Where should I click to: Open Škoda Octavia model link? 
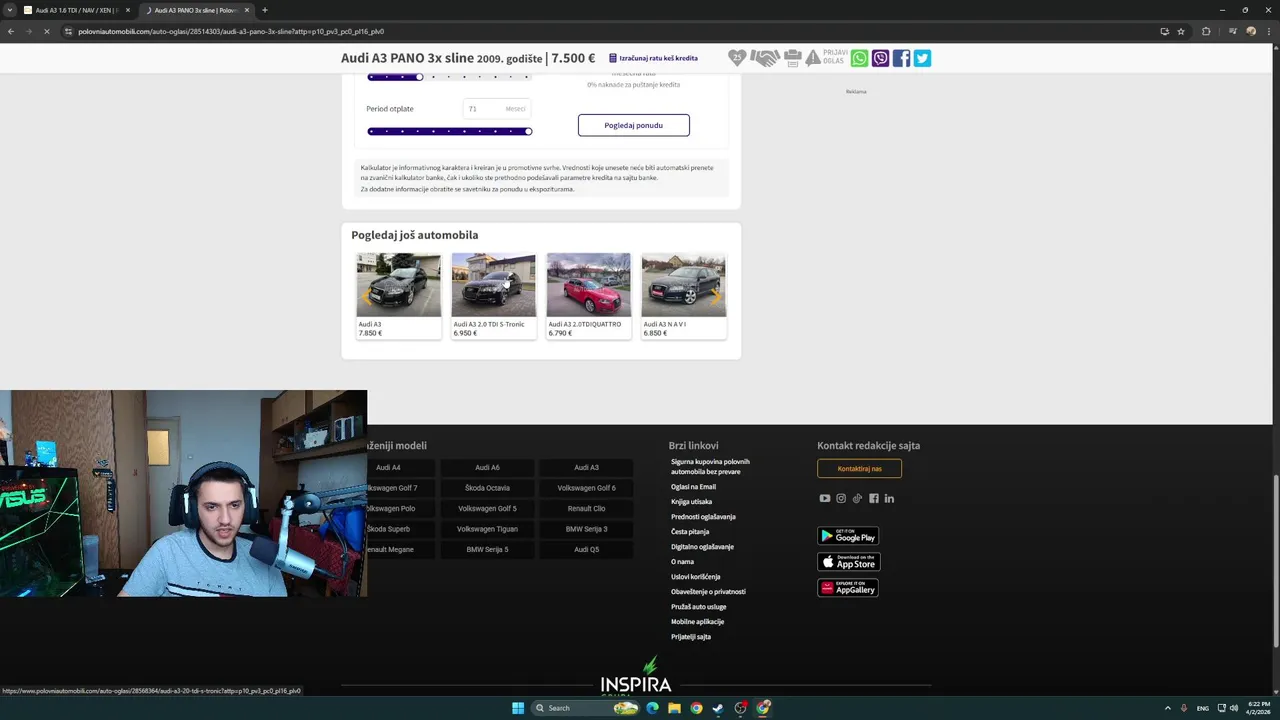(487, 488)
